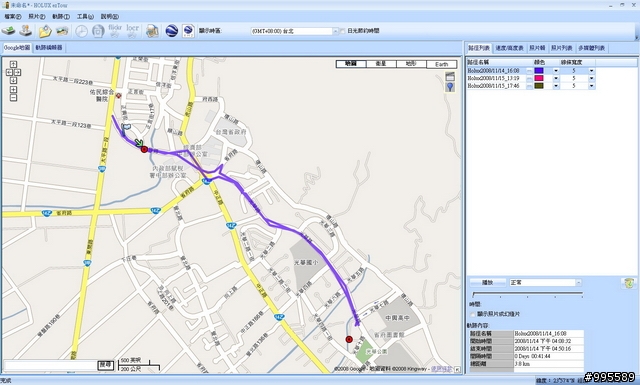Open color dropdown for track 2008/11/14_16:08

pos(556,71)
